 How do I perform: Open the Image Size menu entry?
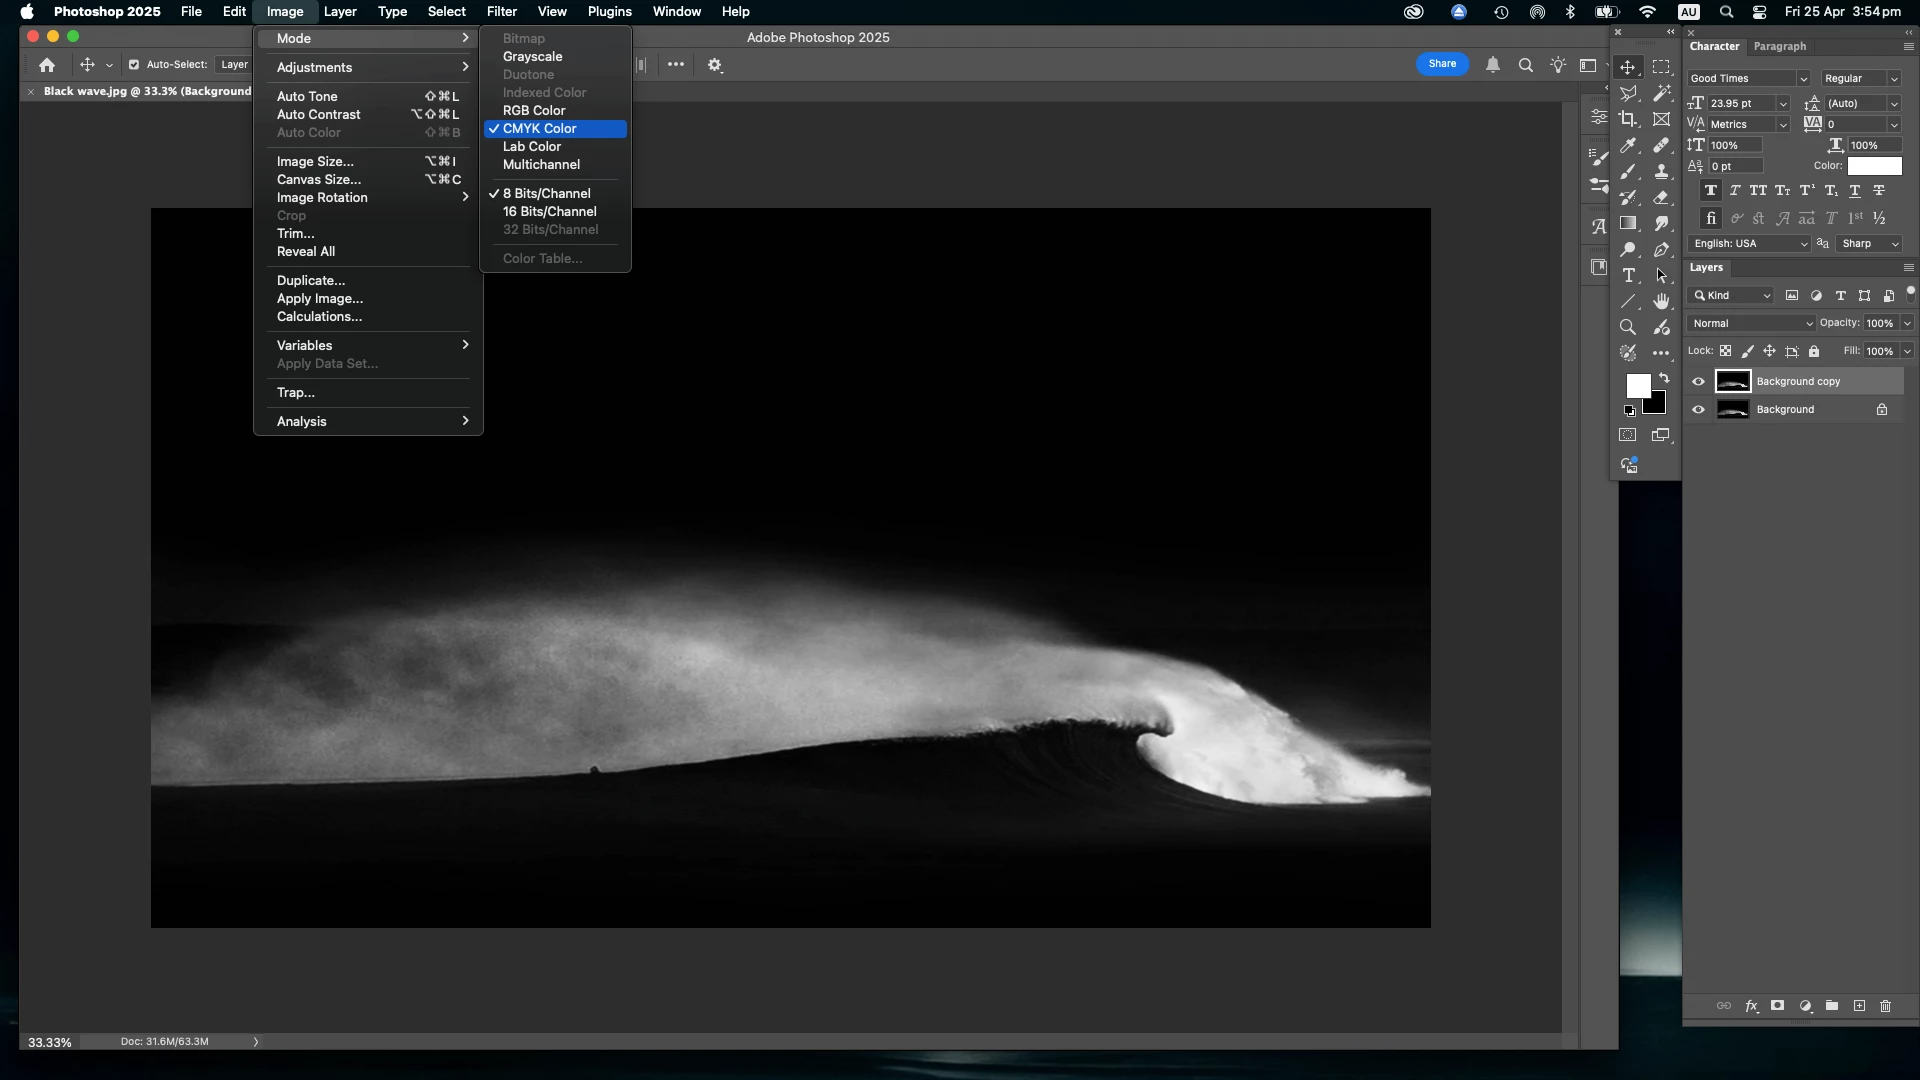315,161
